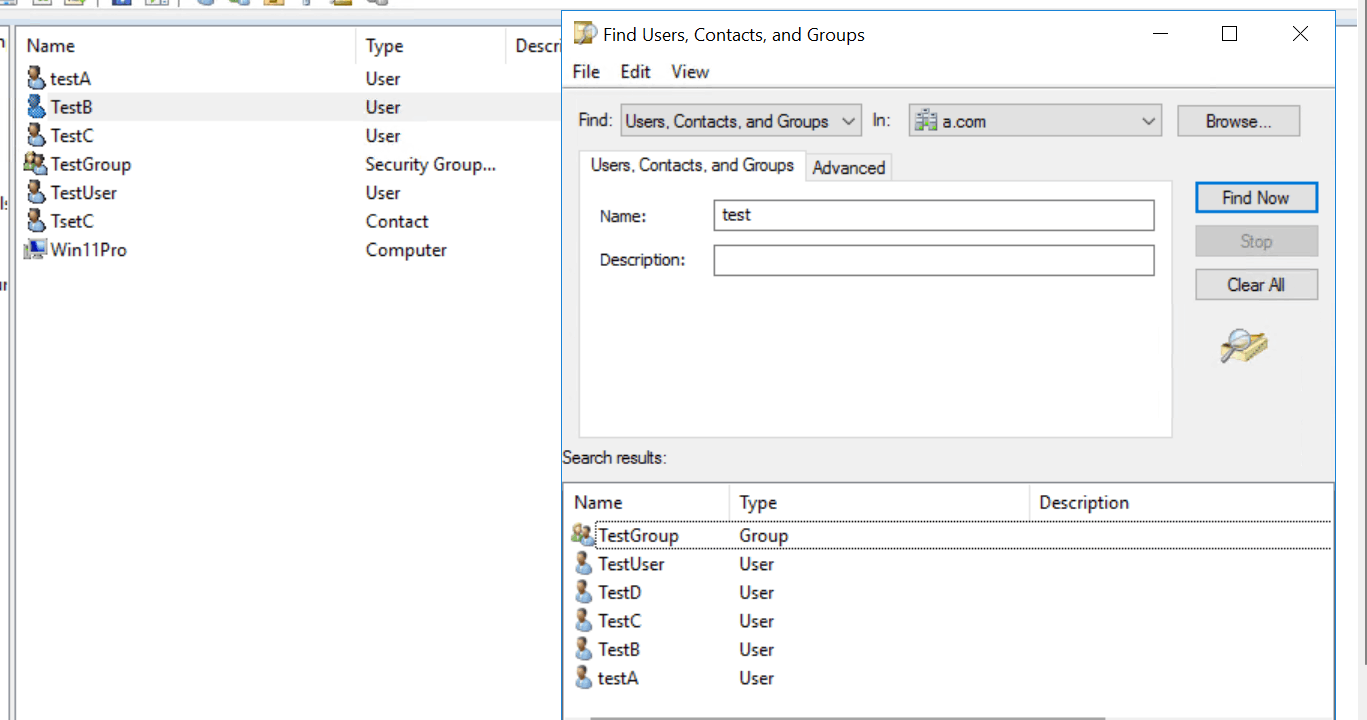Click the User type cell of testA in search results
The image size is (1367, 720).
click(x=757, y=678)
